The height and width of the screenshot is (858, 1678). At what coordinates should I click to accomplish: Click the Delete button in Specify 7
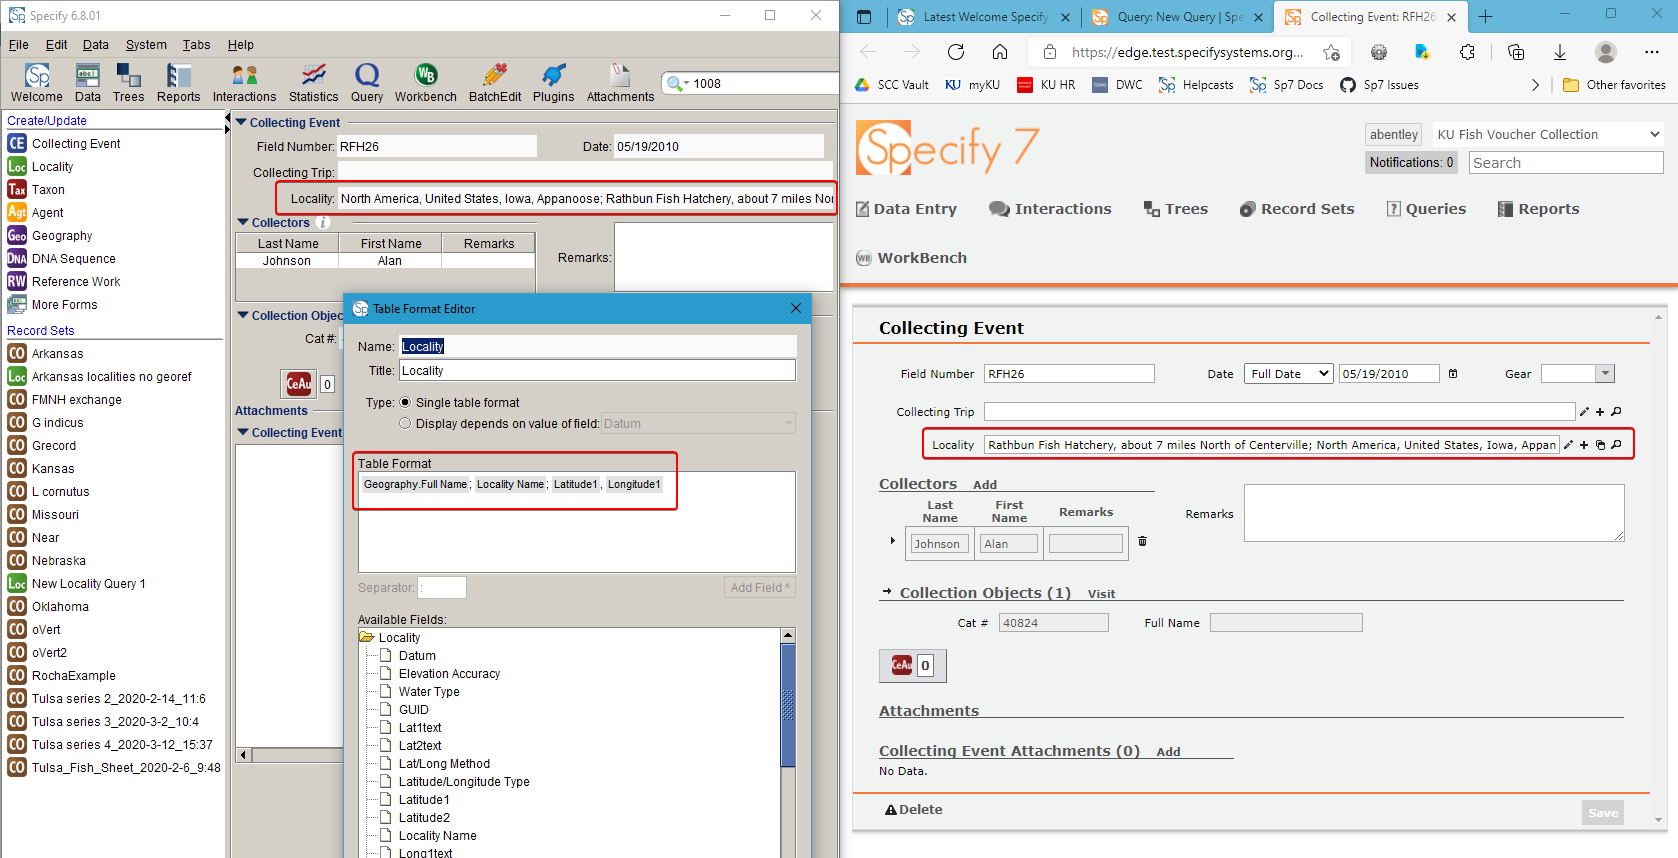[x=913, y=810]
